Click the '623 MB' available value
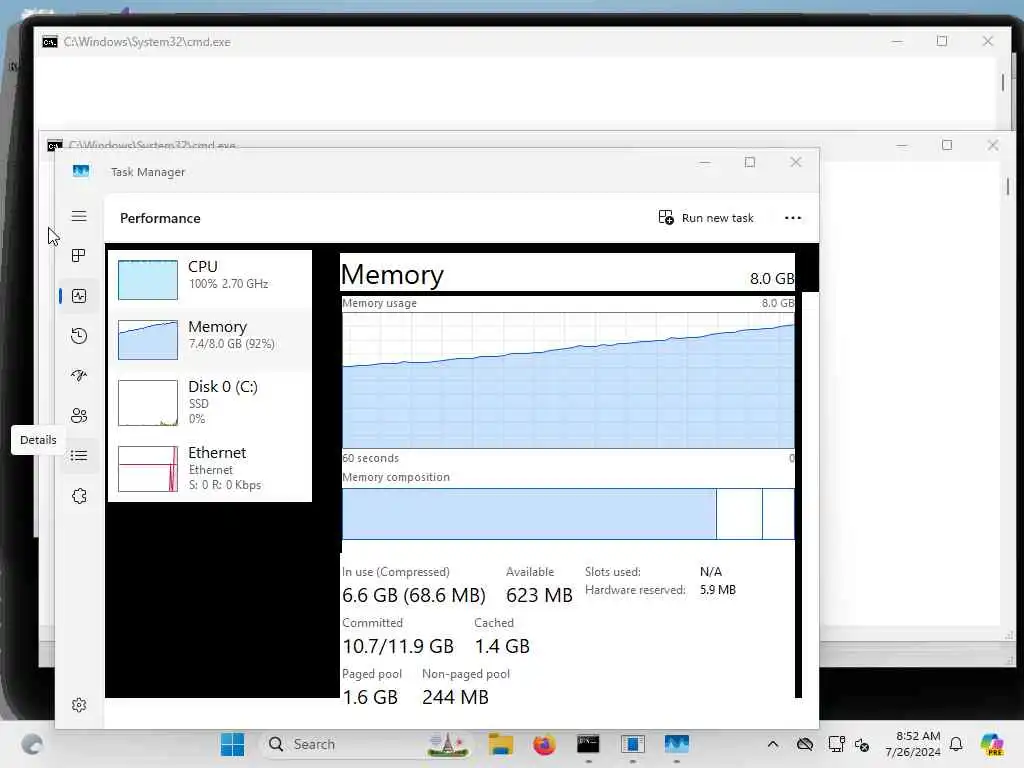1024x768 pixels. pyautogui.click(x=539, y=595)
